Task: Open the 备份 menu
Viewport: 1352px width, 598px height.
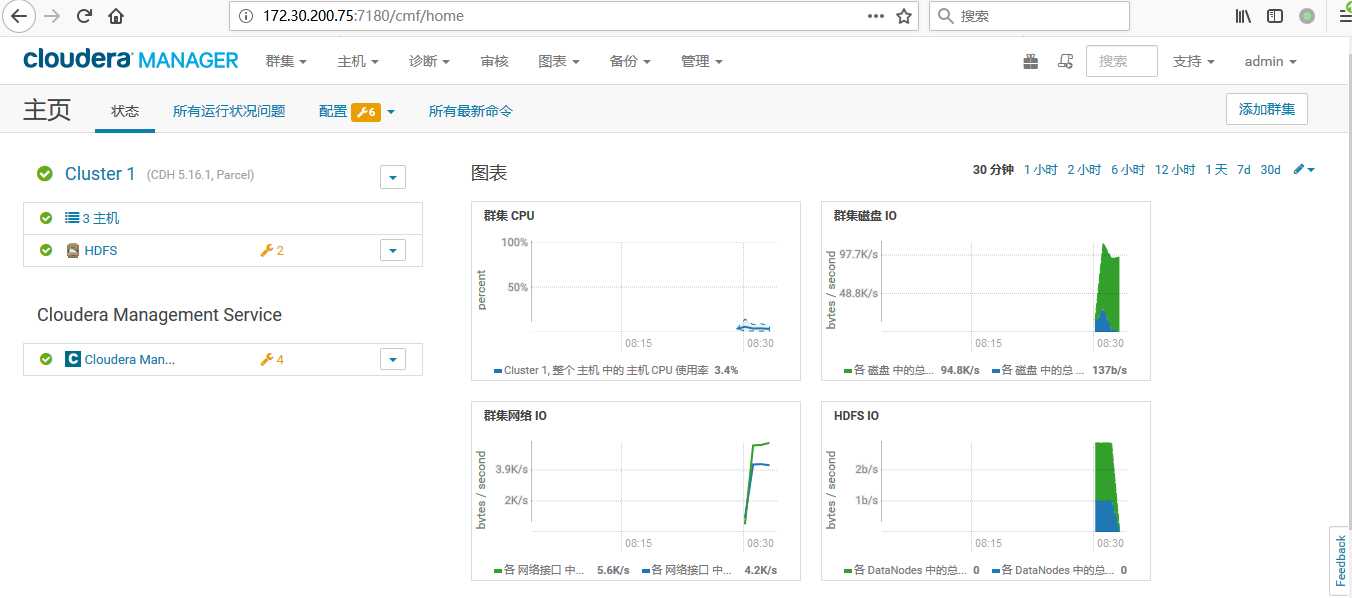Action: 630,61
